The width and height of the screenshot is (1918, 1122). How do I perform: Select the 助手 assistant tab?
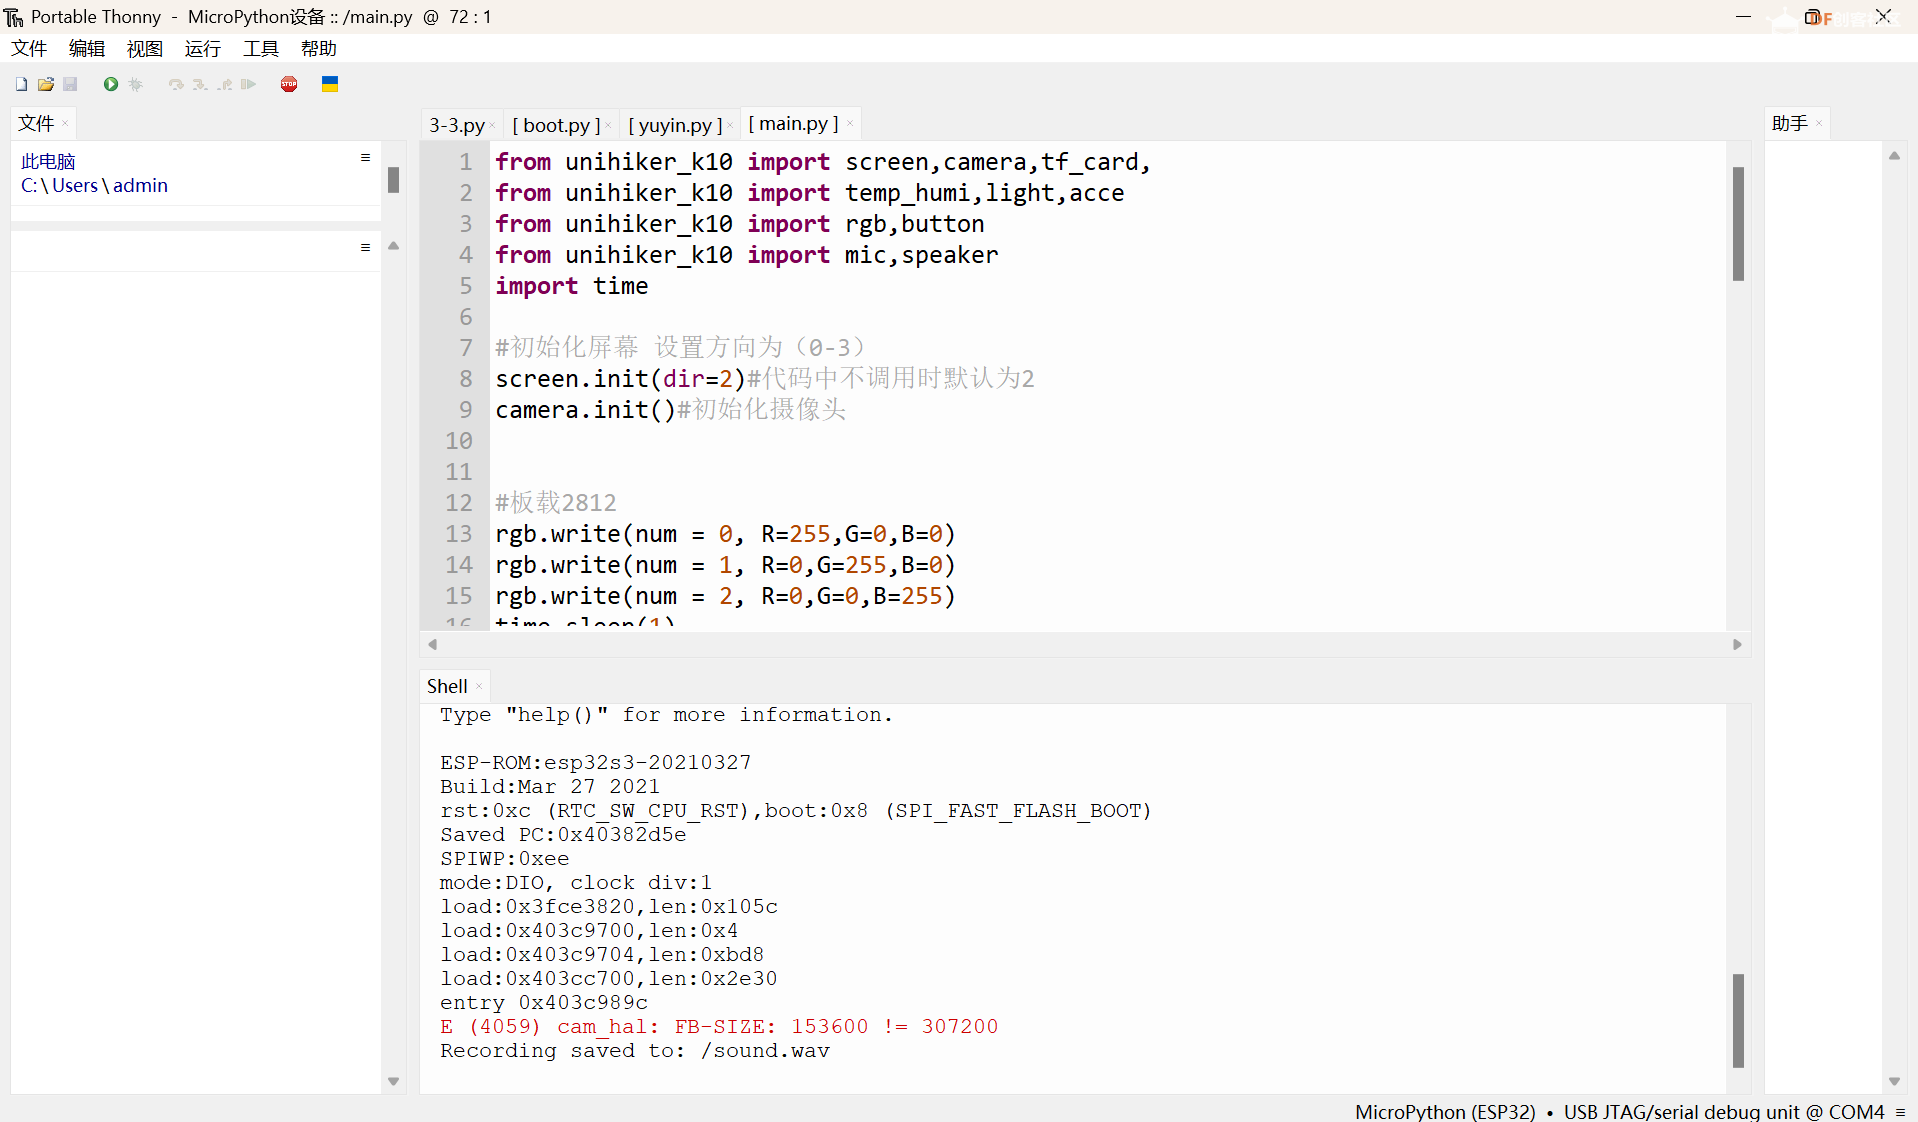coord(1789,123)
